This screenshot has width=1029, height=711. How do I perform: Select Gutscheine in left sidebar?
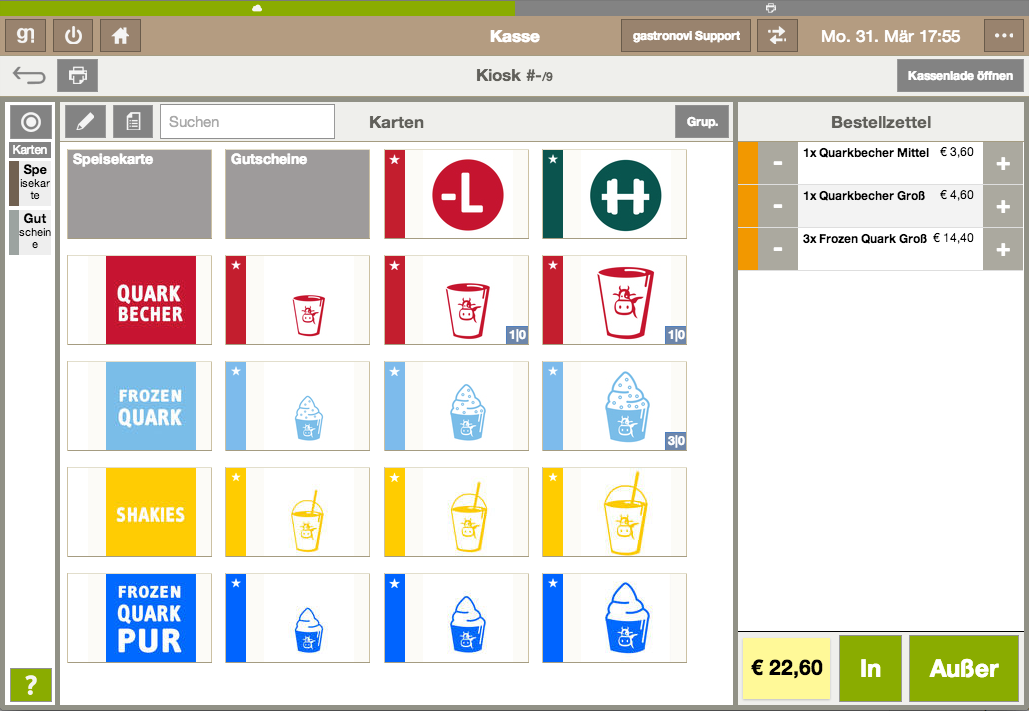30,232
